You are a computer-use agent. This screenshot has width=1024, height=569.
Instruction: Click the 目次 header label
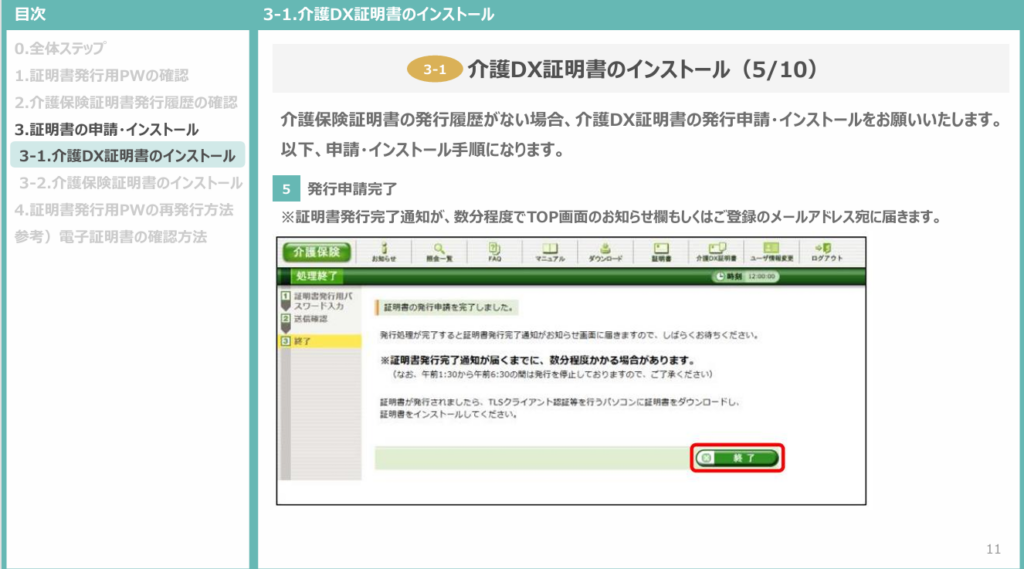(x=30, y=14)
